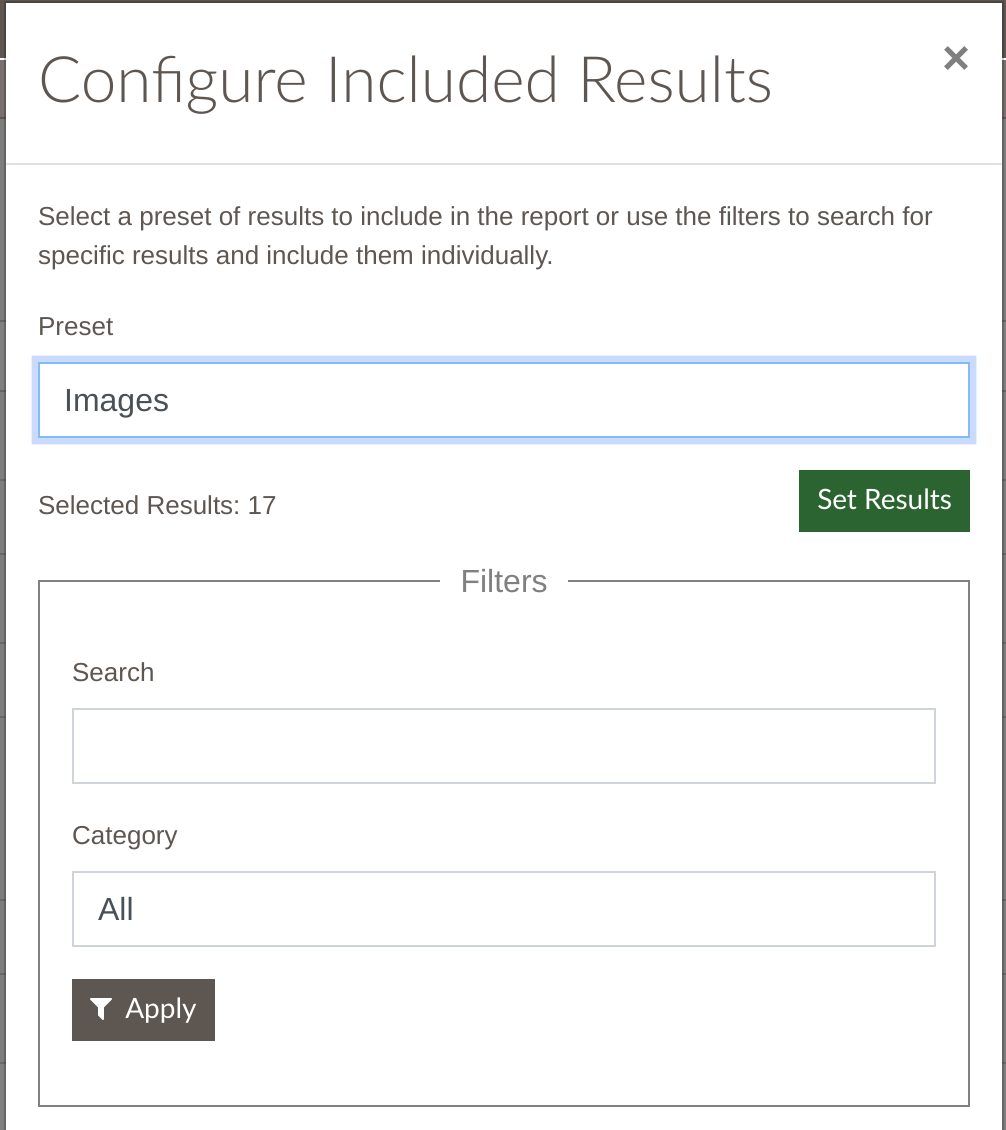
Task: Apply the filters with the Apply button
Action: pyautogui.click(x=143, y=1010)
